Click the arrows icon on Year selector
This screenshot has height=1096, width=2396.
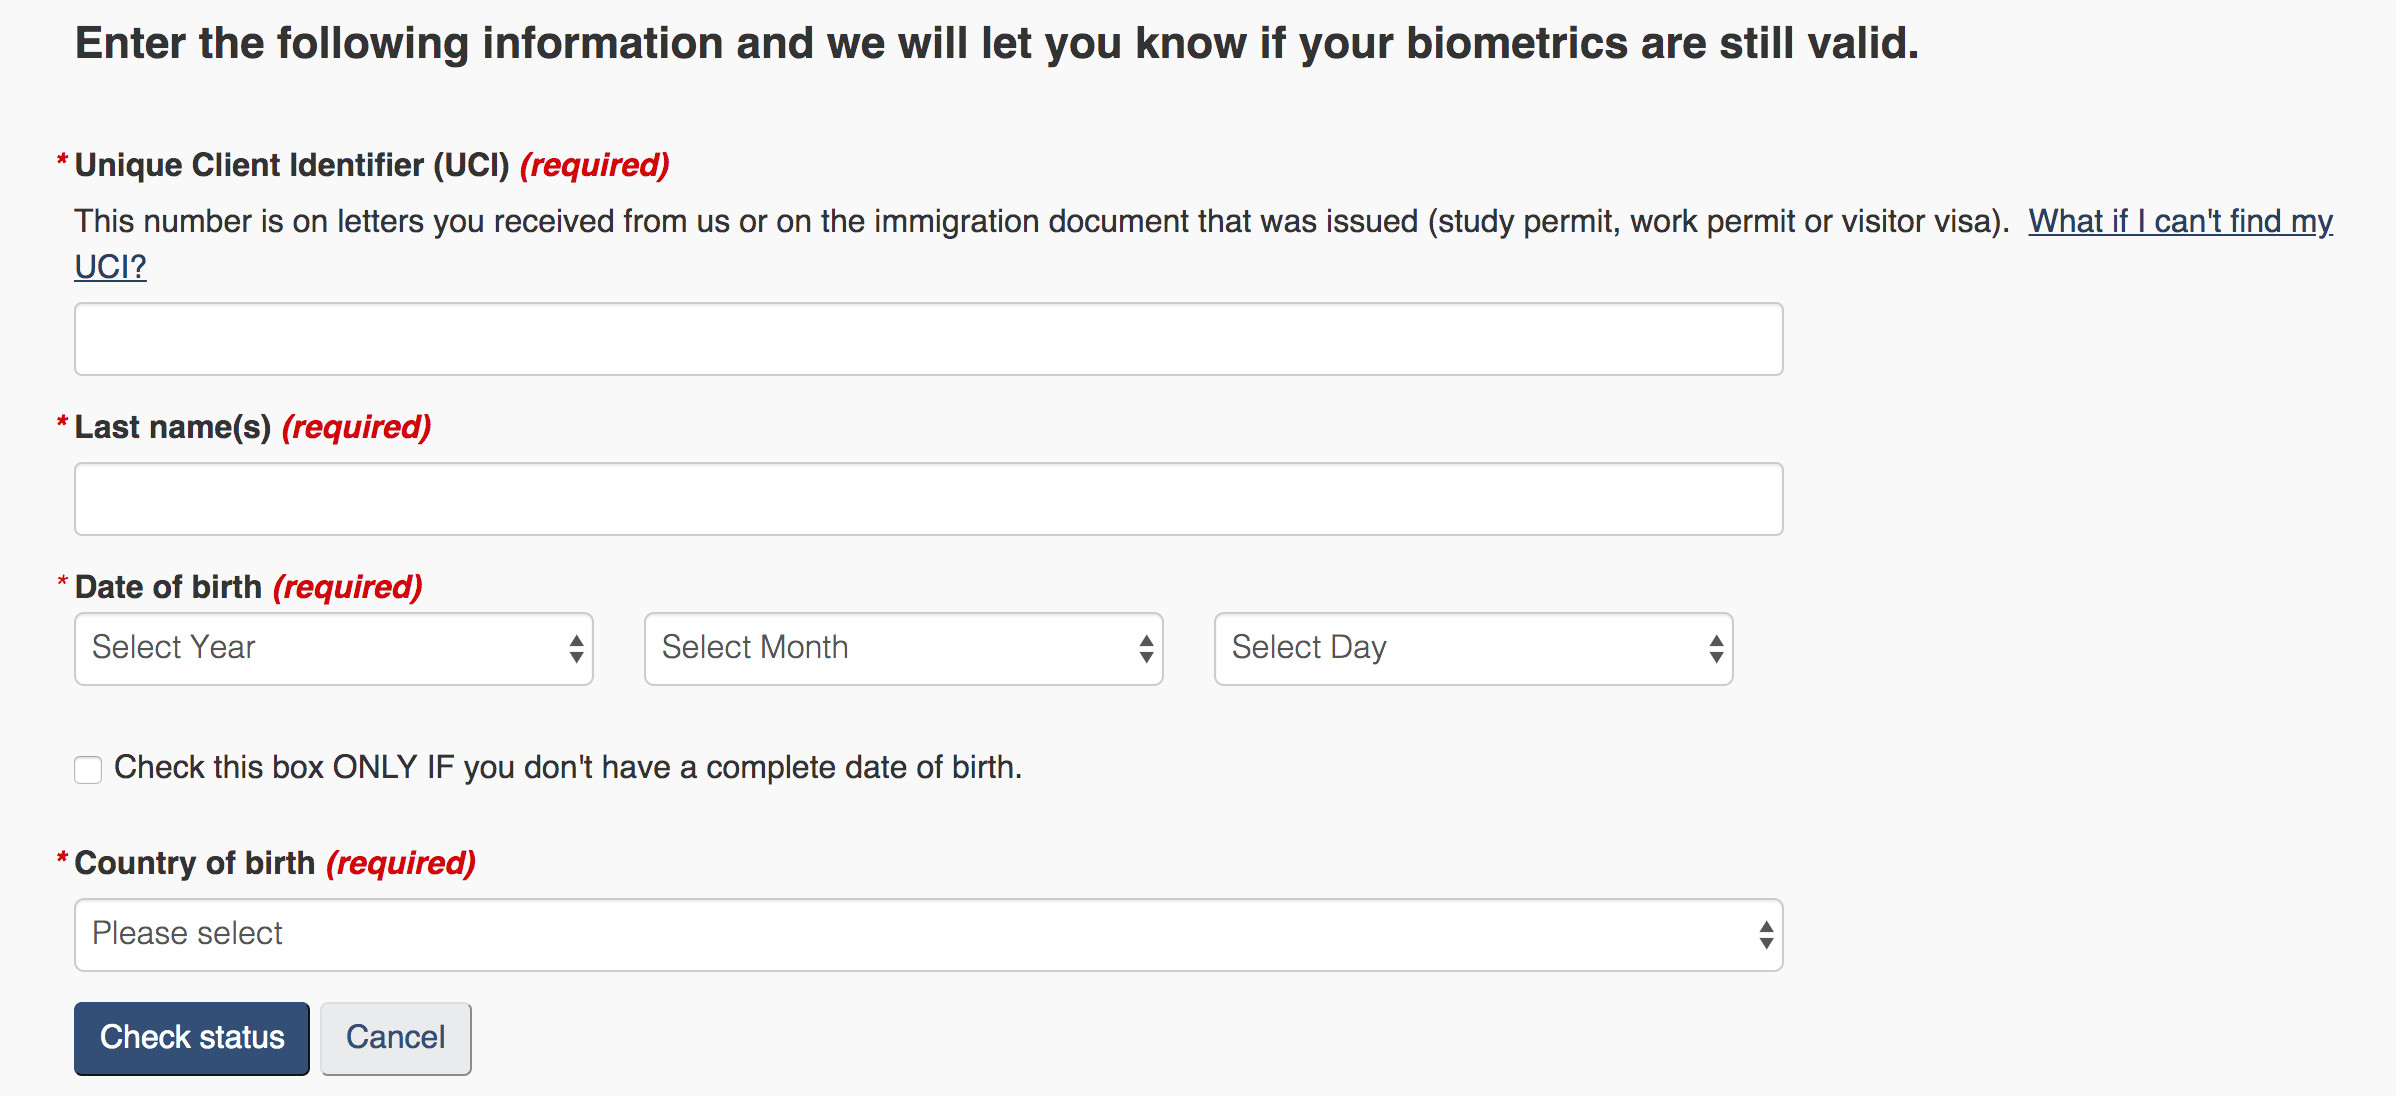click(576, 649)
